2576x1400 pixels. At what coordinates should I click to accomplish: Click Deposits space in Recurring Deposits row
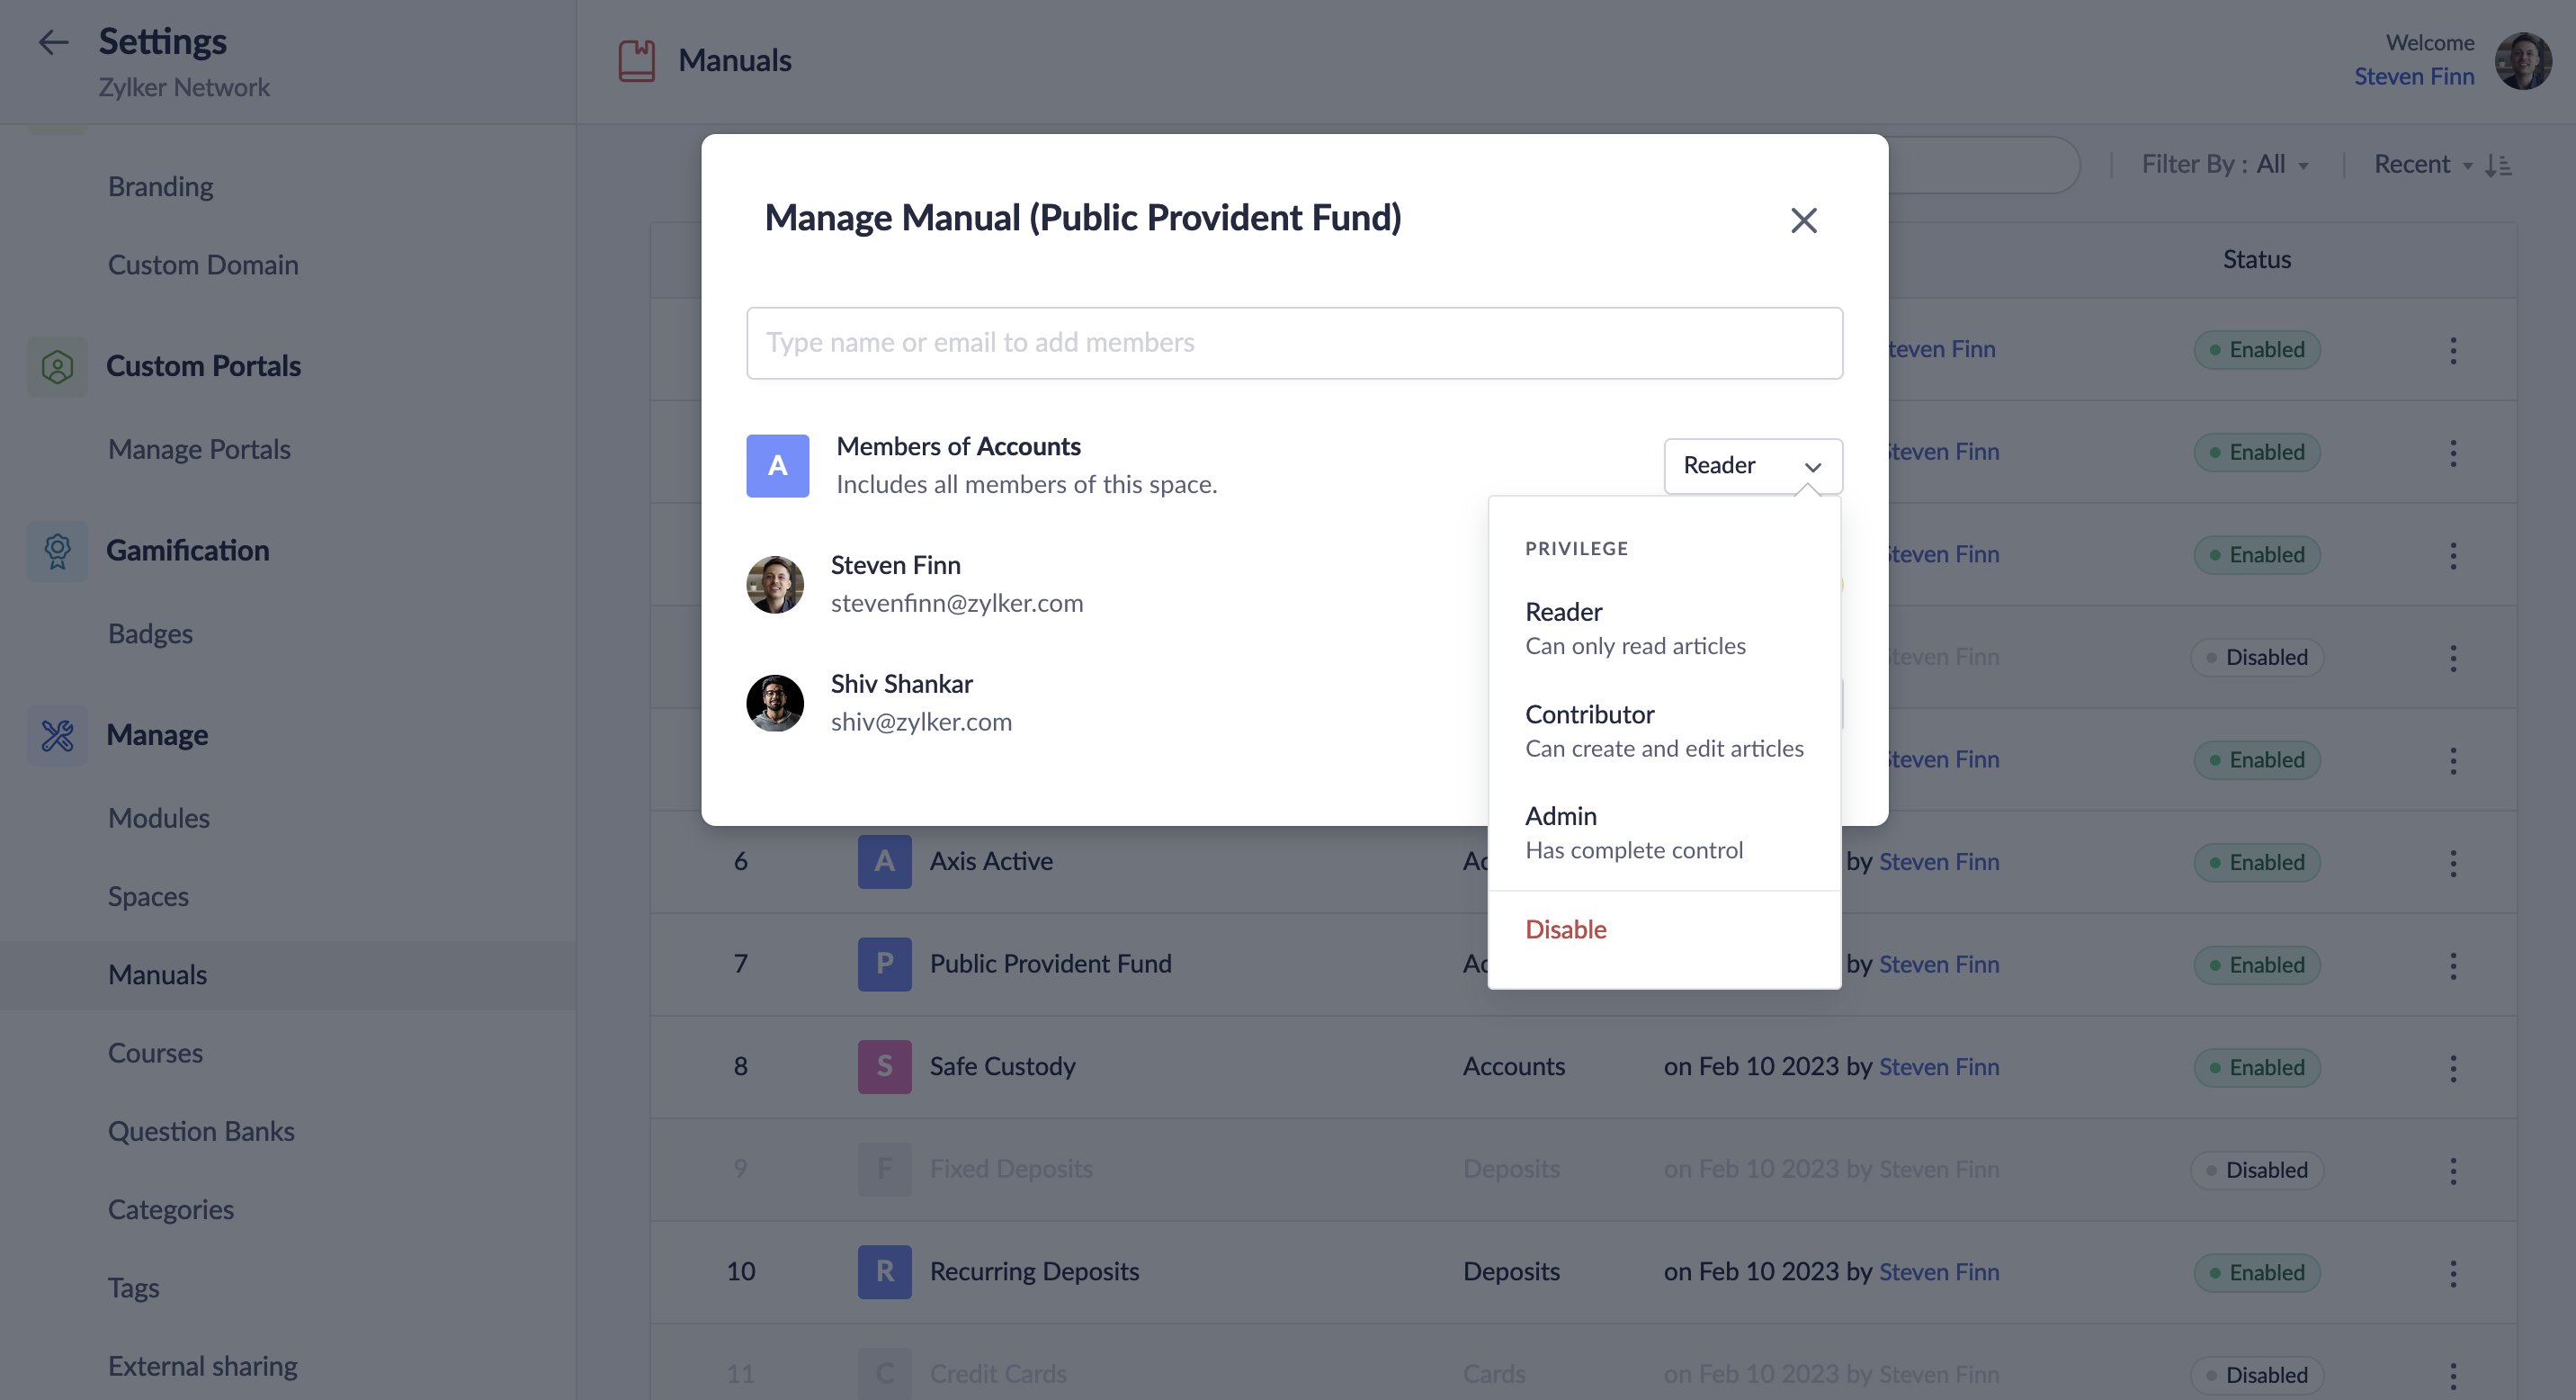click(x=1511, y=1272)
